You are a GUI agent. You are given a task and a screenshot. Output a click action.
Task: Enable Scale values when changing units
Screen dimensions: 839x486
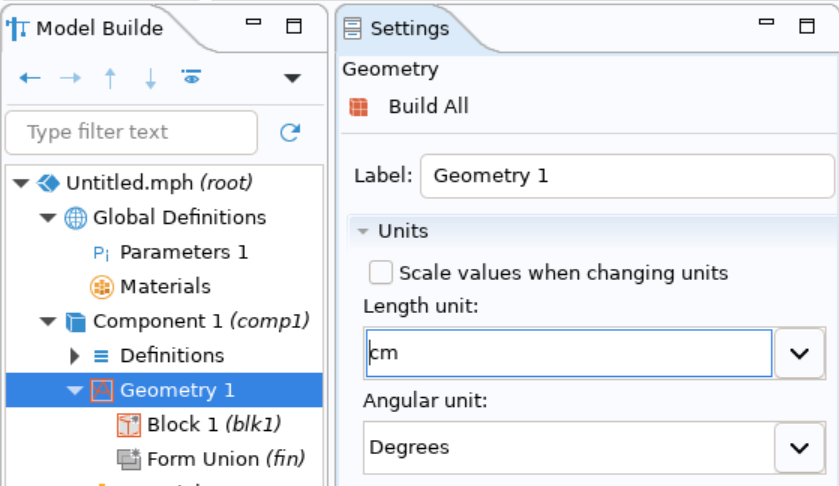pos(380,272)
